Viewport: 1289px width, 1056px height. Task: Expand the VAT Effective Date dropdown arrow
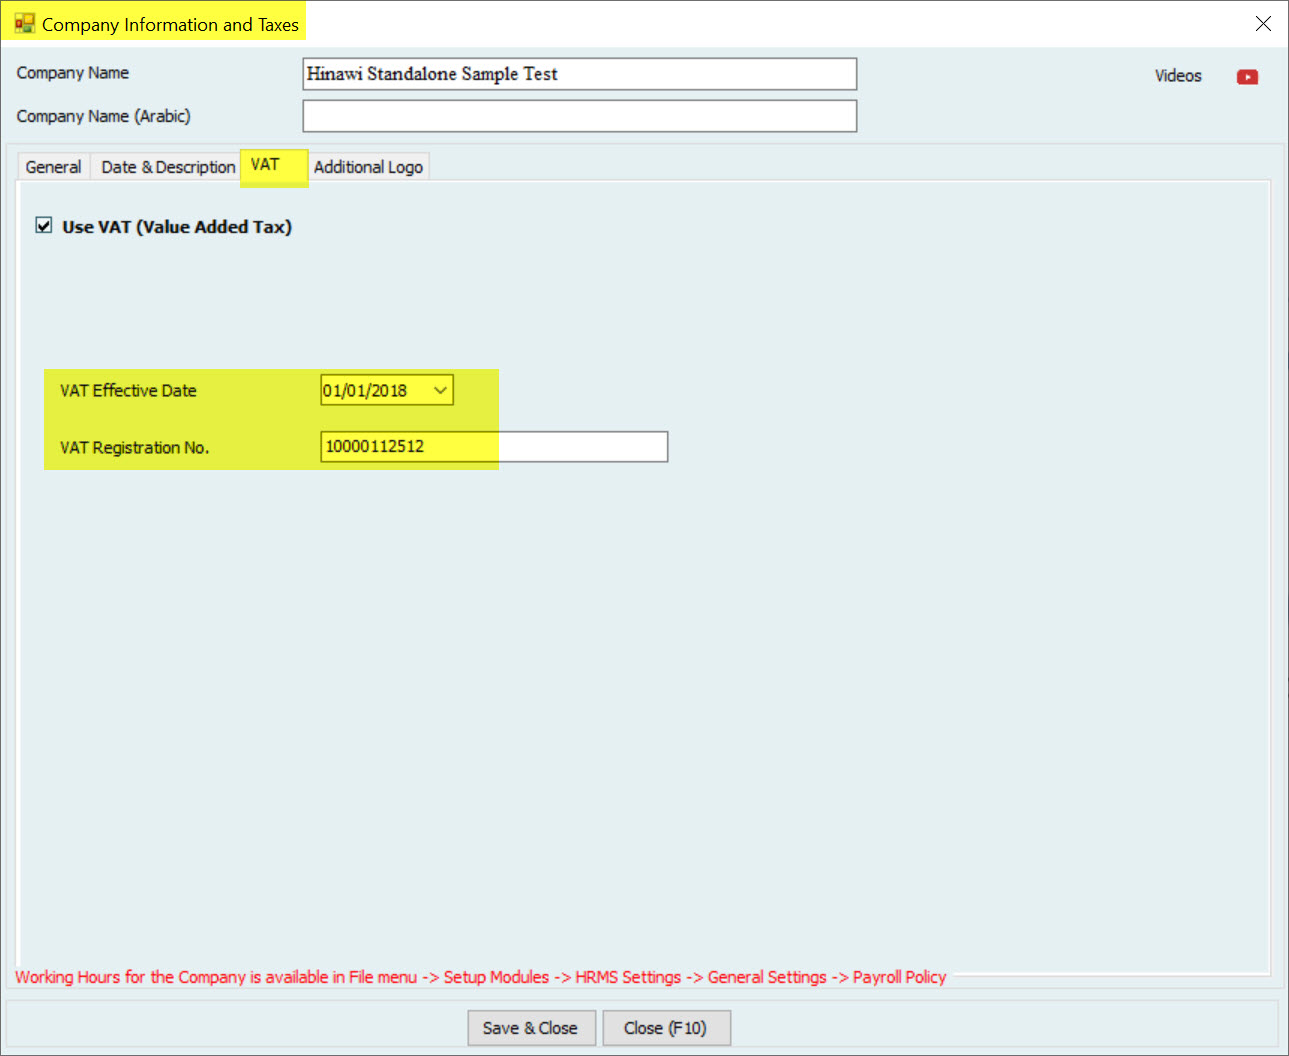coord(440,390)
